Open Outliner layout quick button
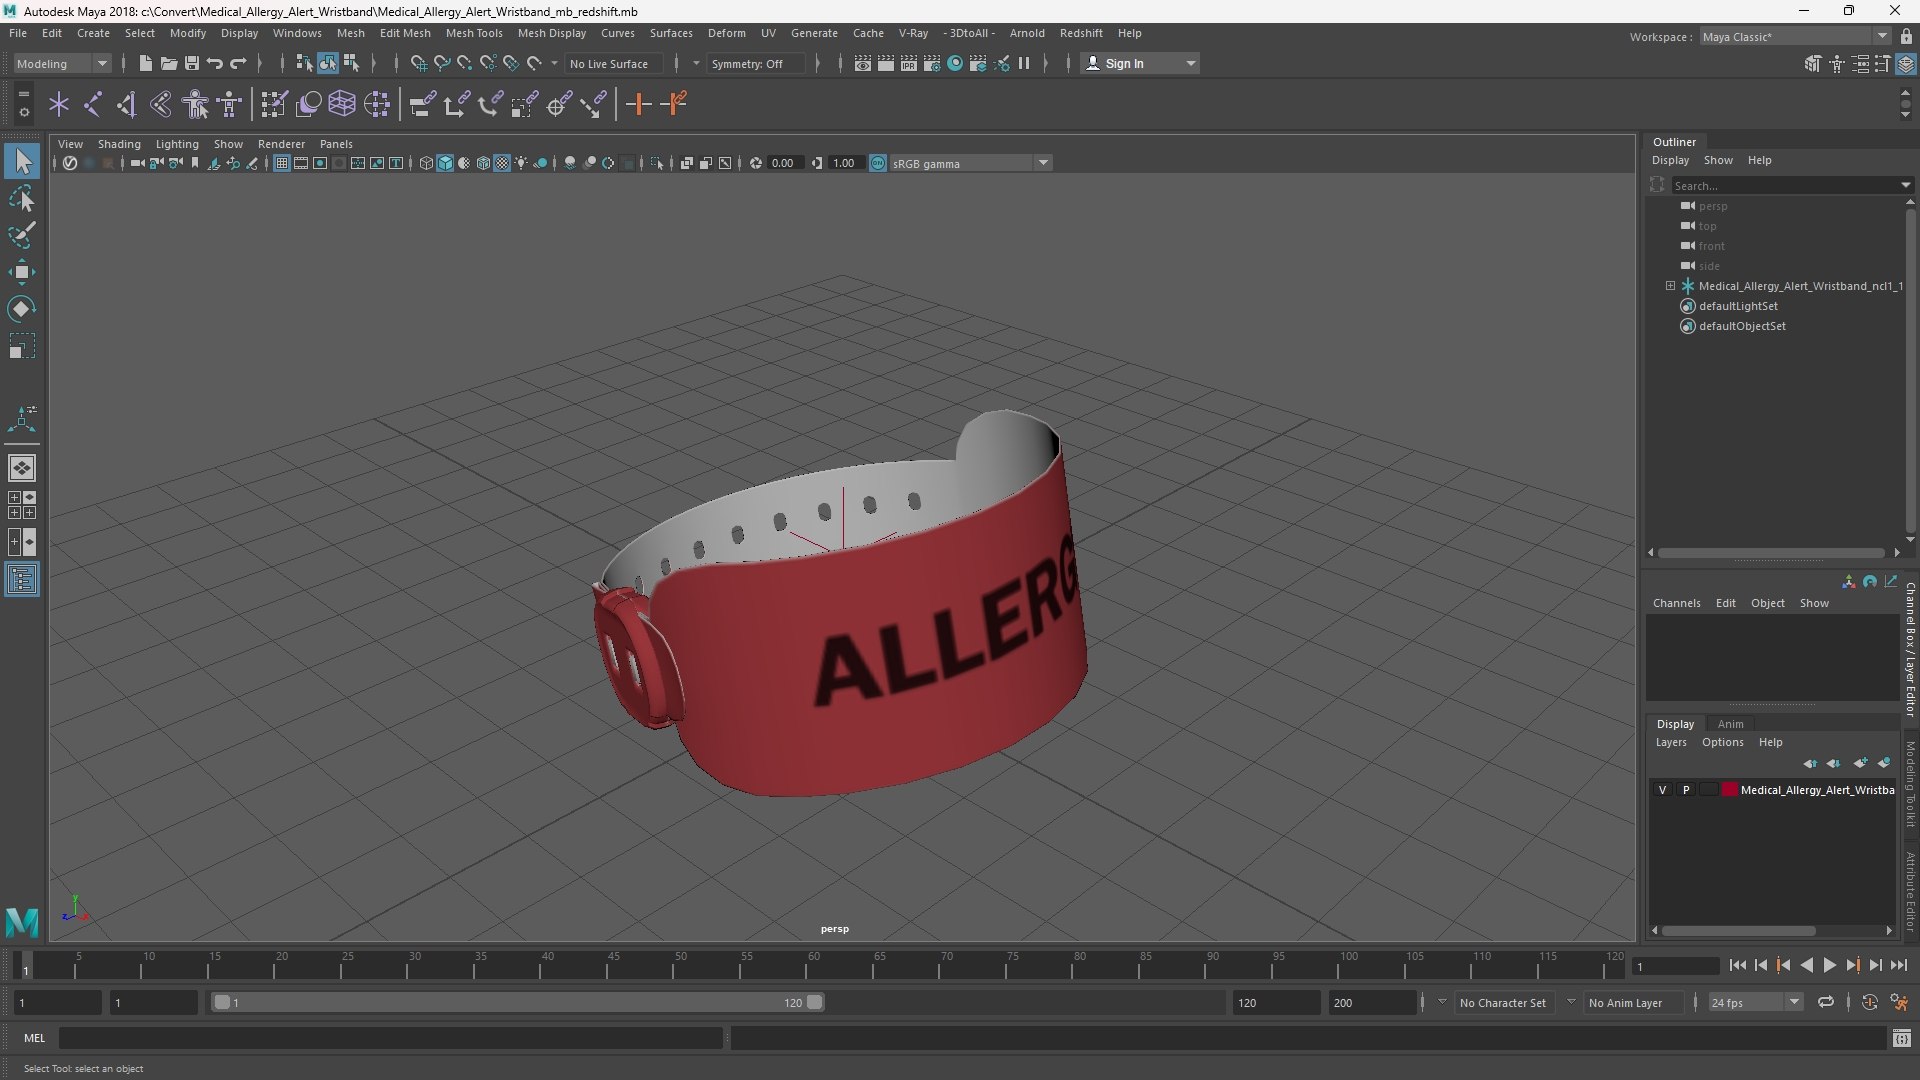 click(22, 579)
